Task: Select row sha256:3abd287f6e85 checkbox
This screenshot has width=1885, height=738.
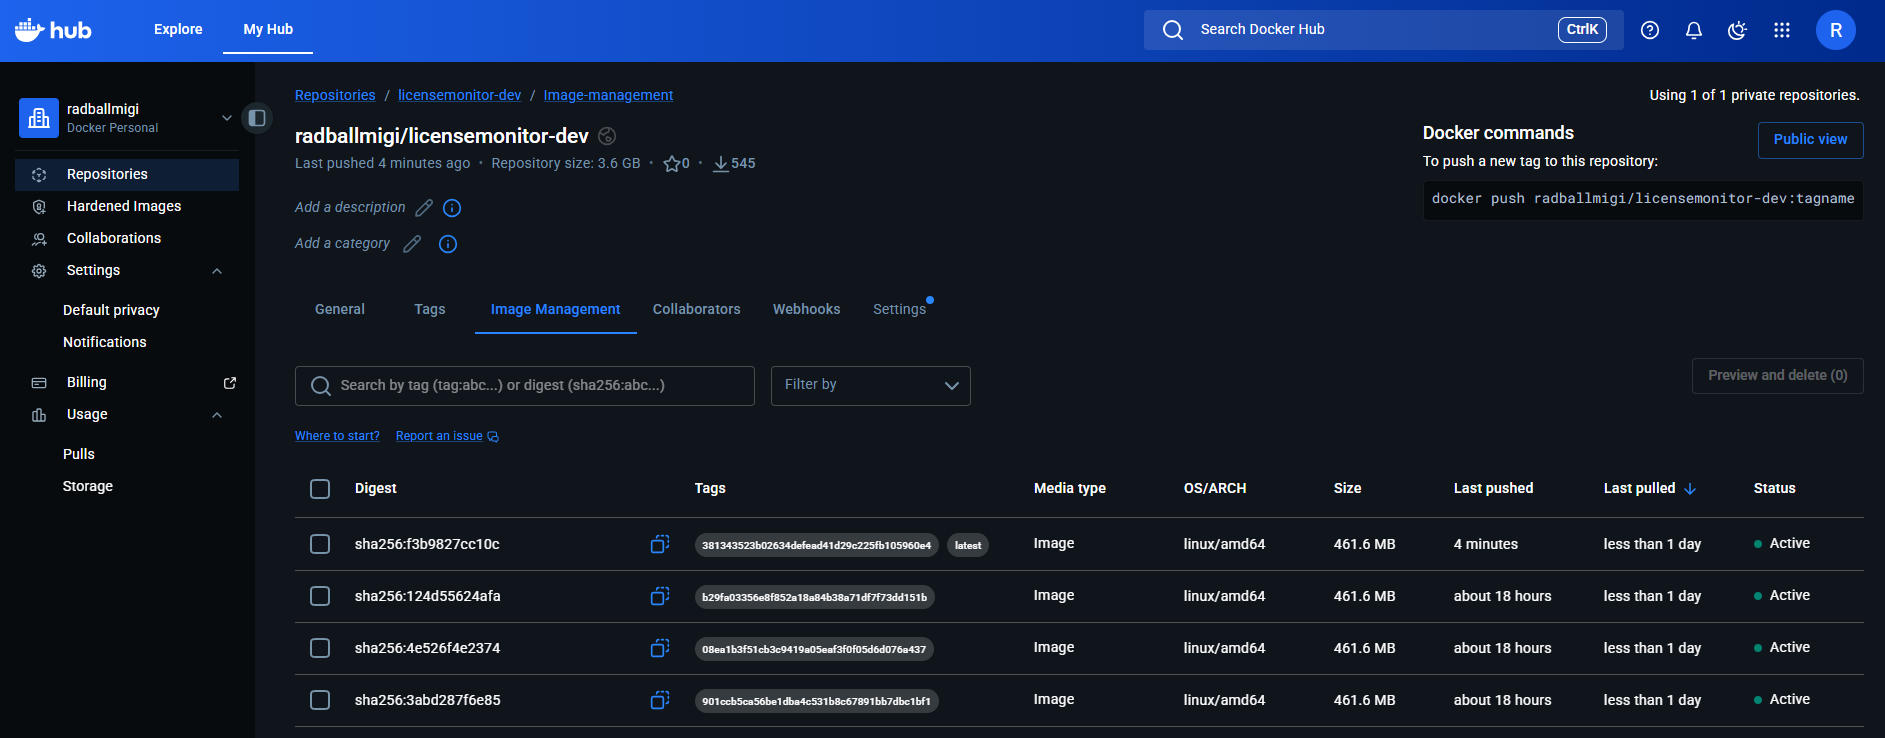Action: point(320,700)
